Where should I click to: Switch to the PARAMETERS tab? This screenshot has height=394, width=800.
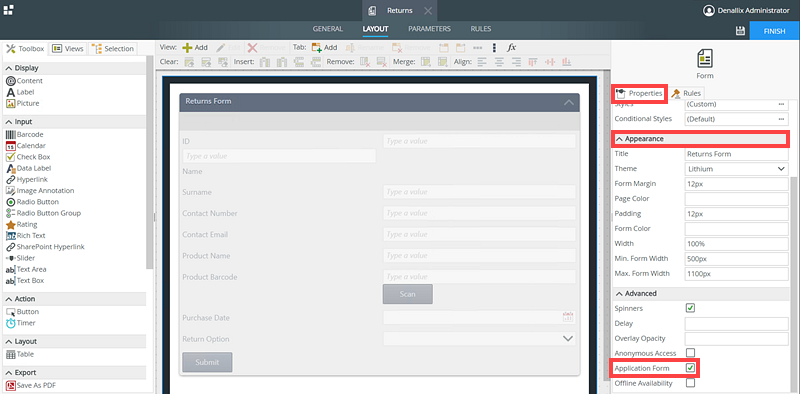(x=429, y=29)
